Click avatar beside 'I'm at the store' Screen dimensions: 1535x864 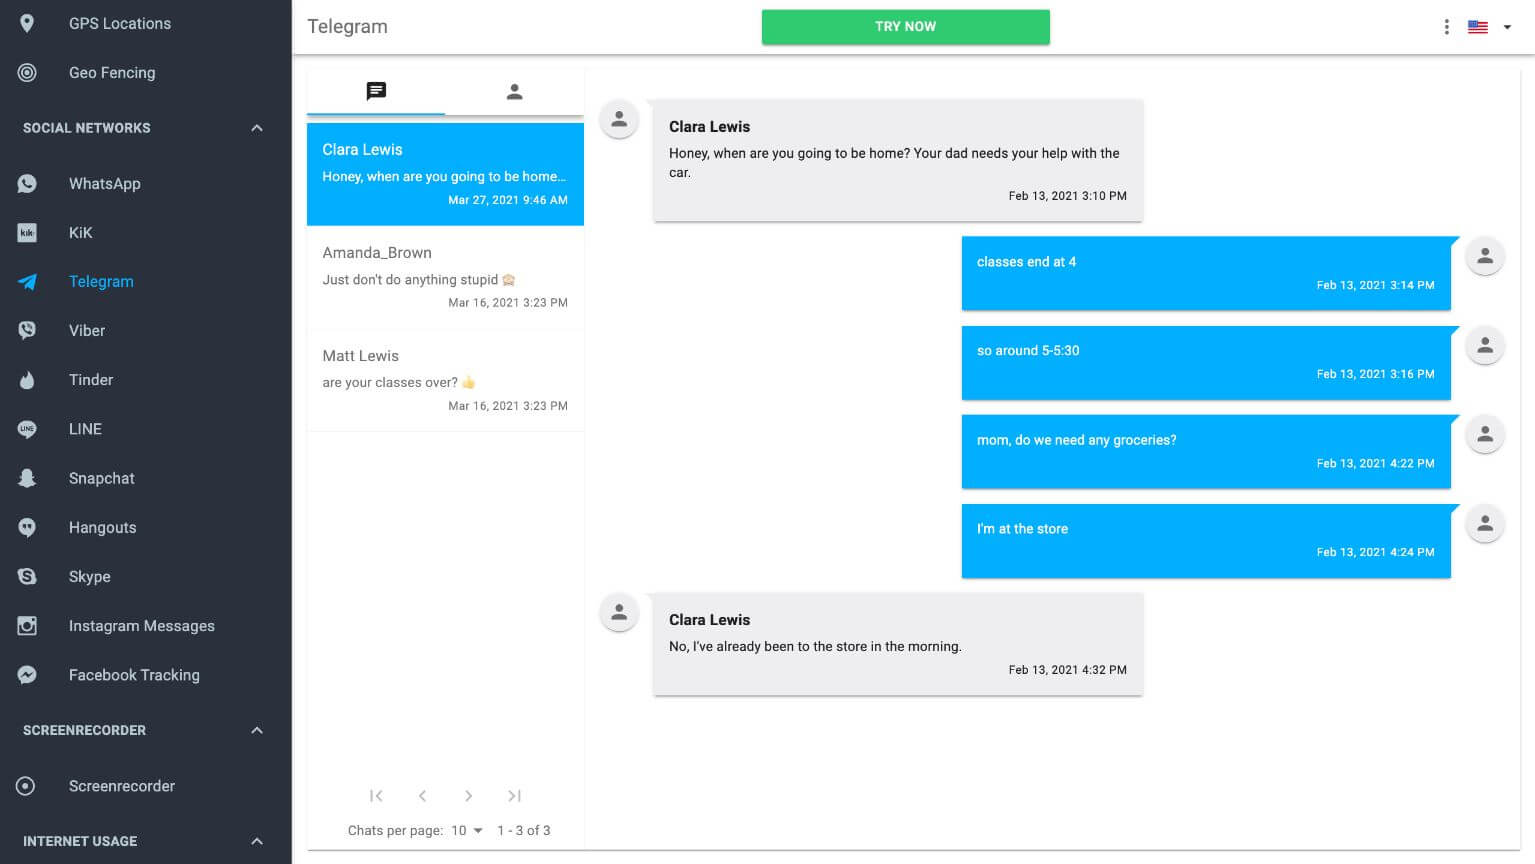coord(1485,523)
